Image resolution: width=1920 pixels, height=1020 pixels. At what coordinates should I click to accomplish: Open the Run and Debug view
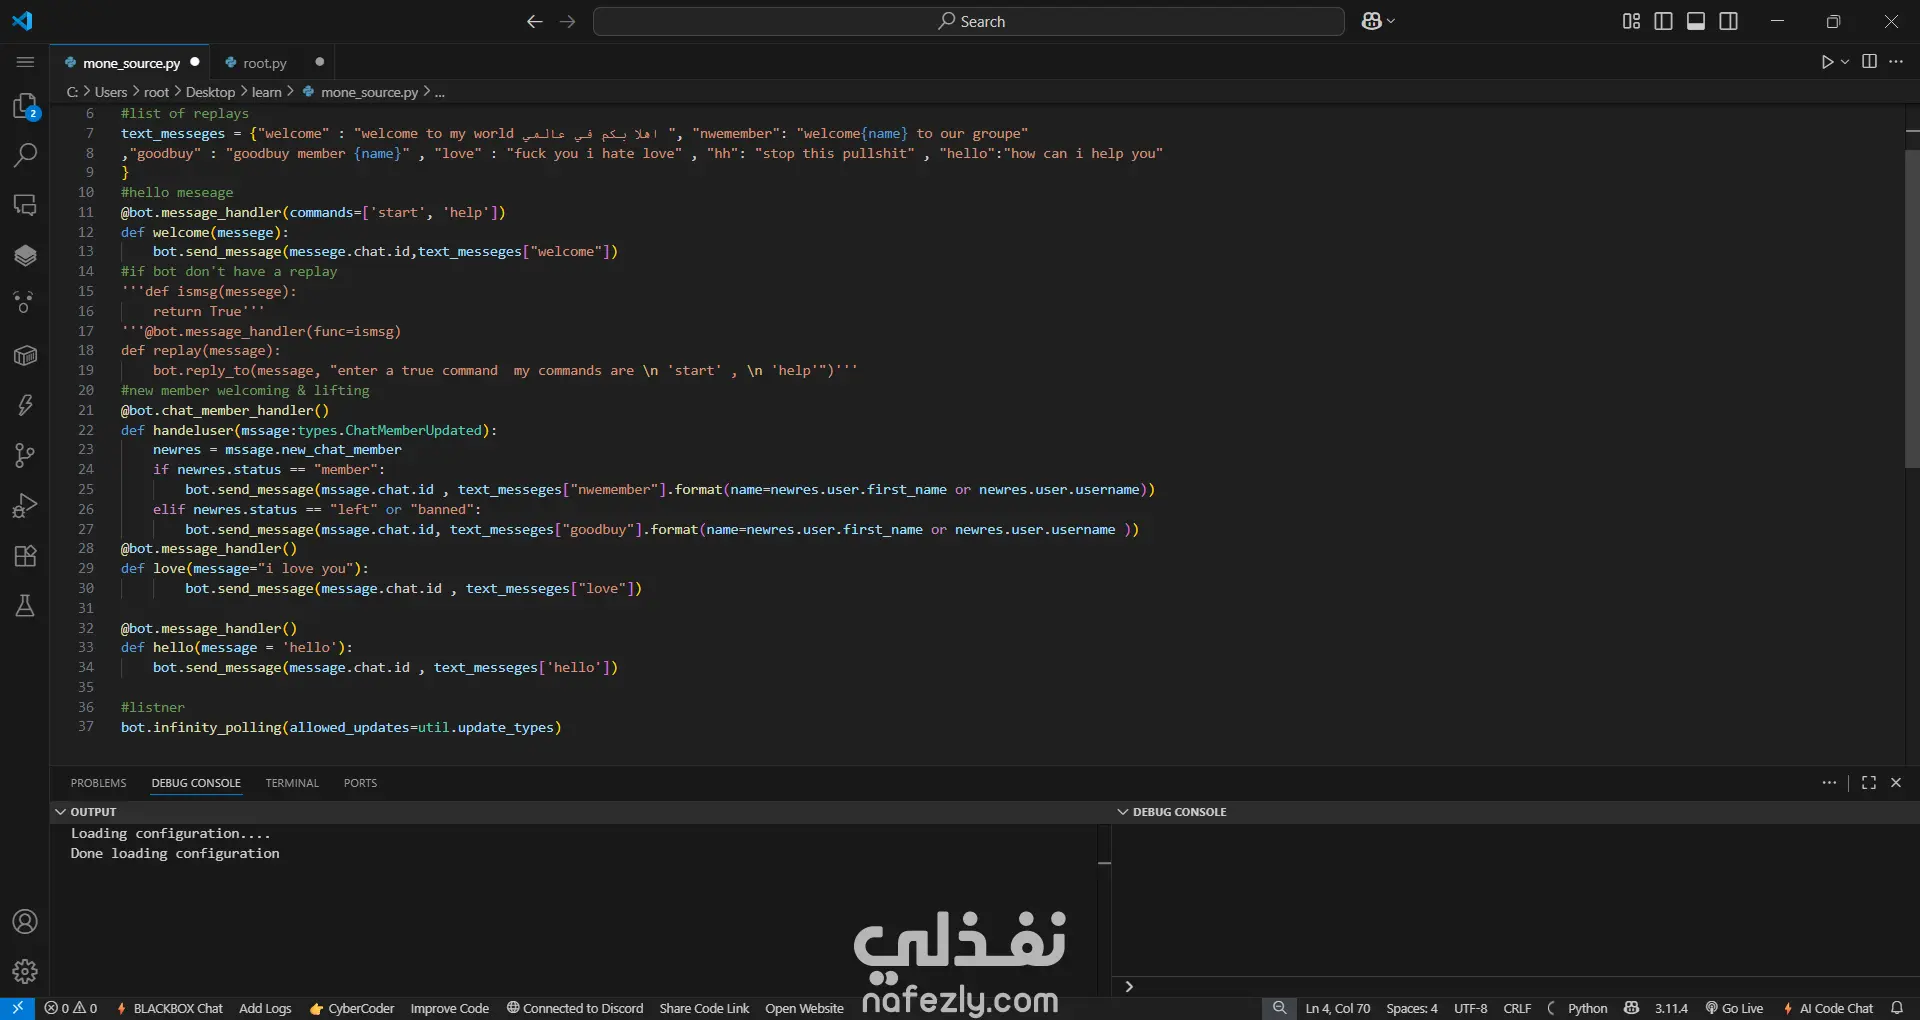pyautogui.click(x=25, y=506)
